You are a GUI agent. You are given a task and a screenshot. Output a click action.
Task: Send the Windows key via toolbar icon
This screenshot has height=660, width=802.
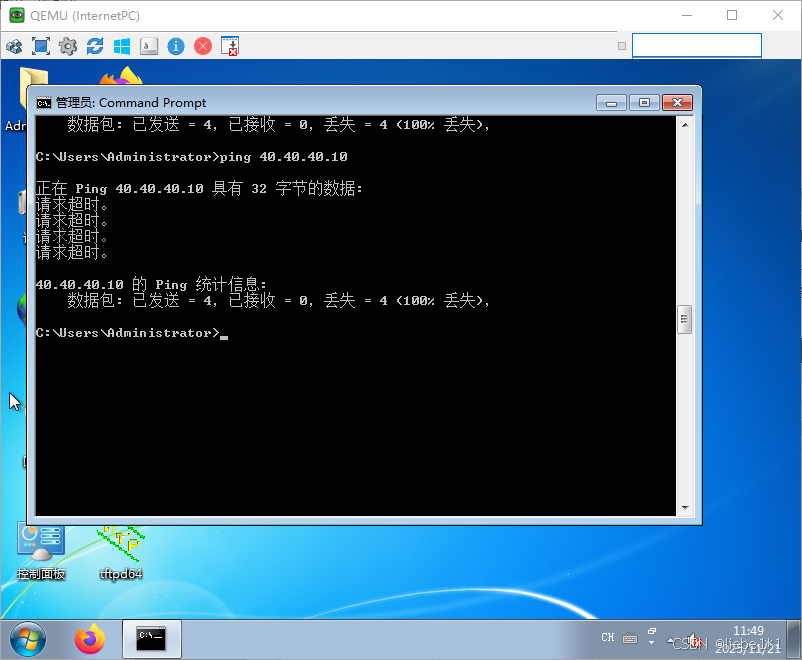[122, 47]
